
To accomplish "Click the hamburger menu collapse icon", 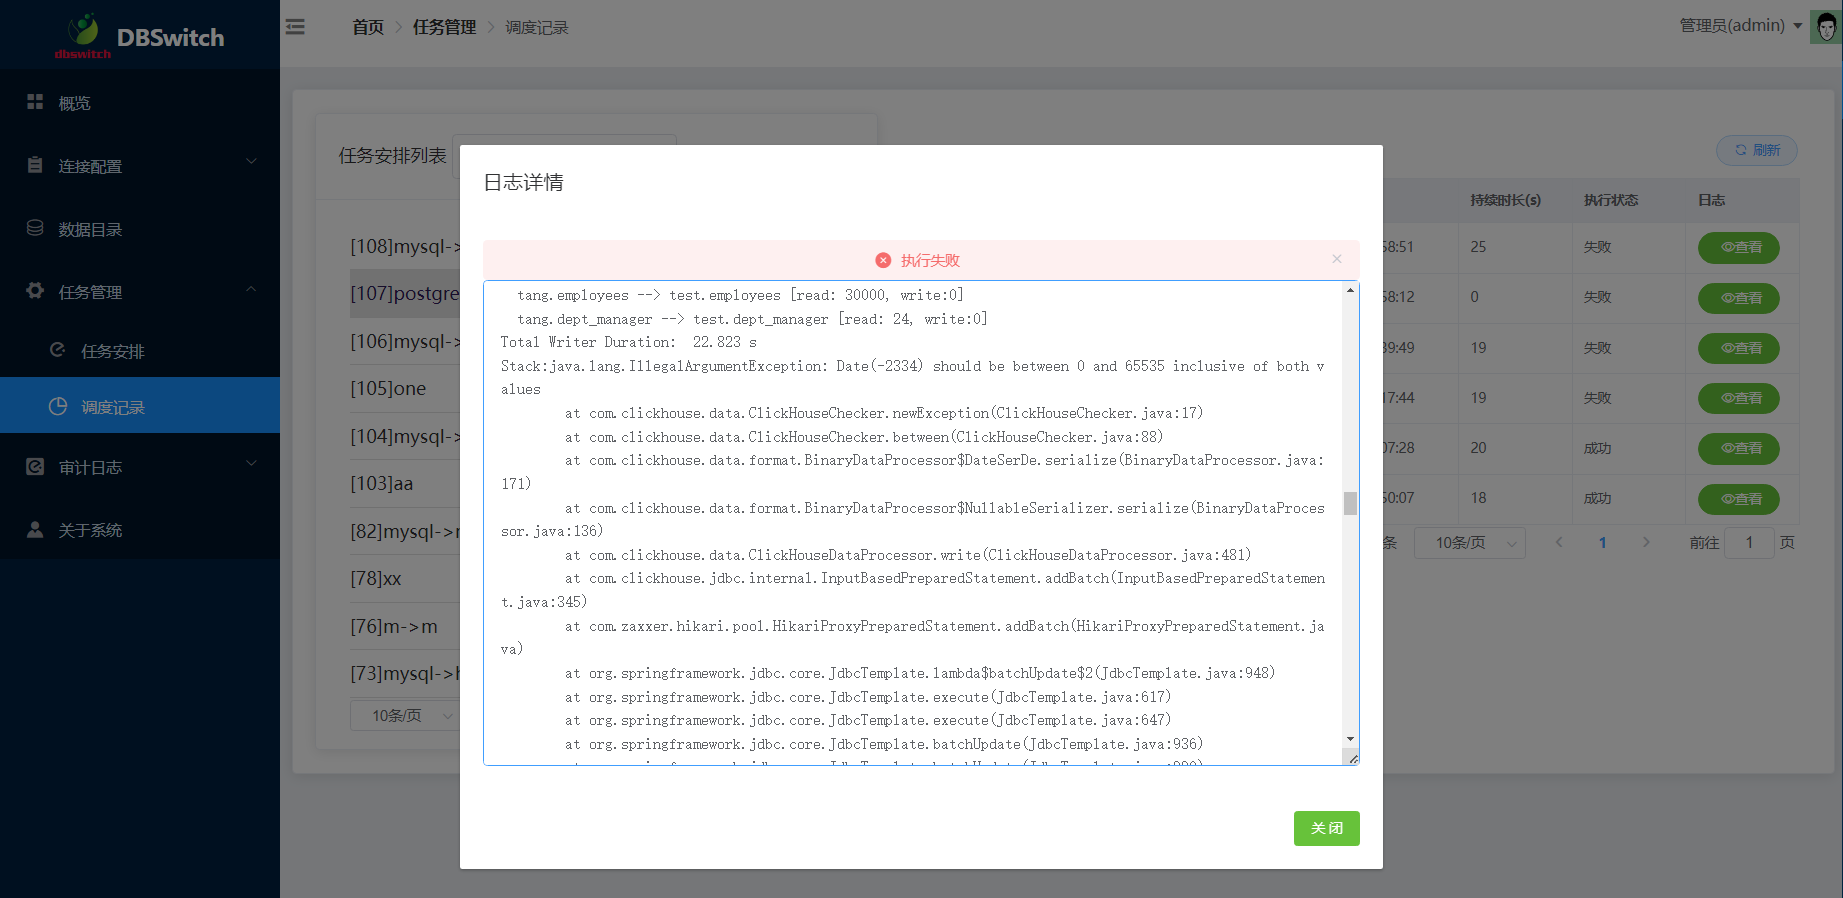I will click(x=295, y=27).
